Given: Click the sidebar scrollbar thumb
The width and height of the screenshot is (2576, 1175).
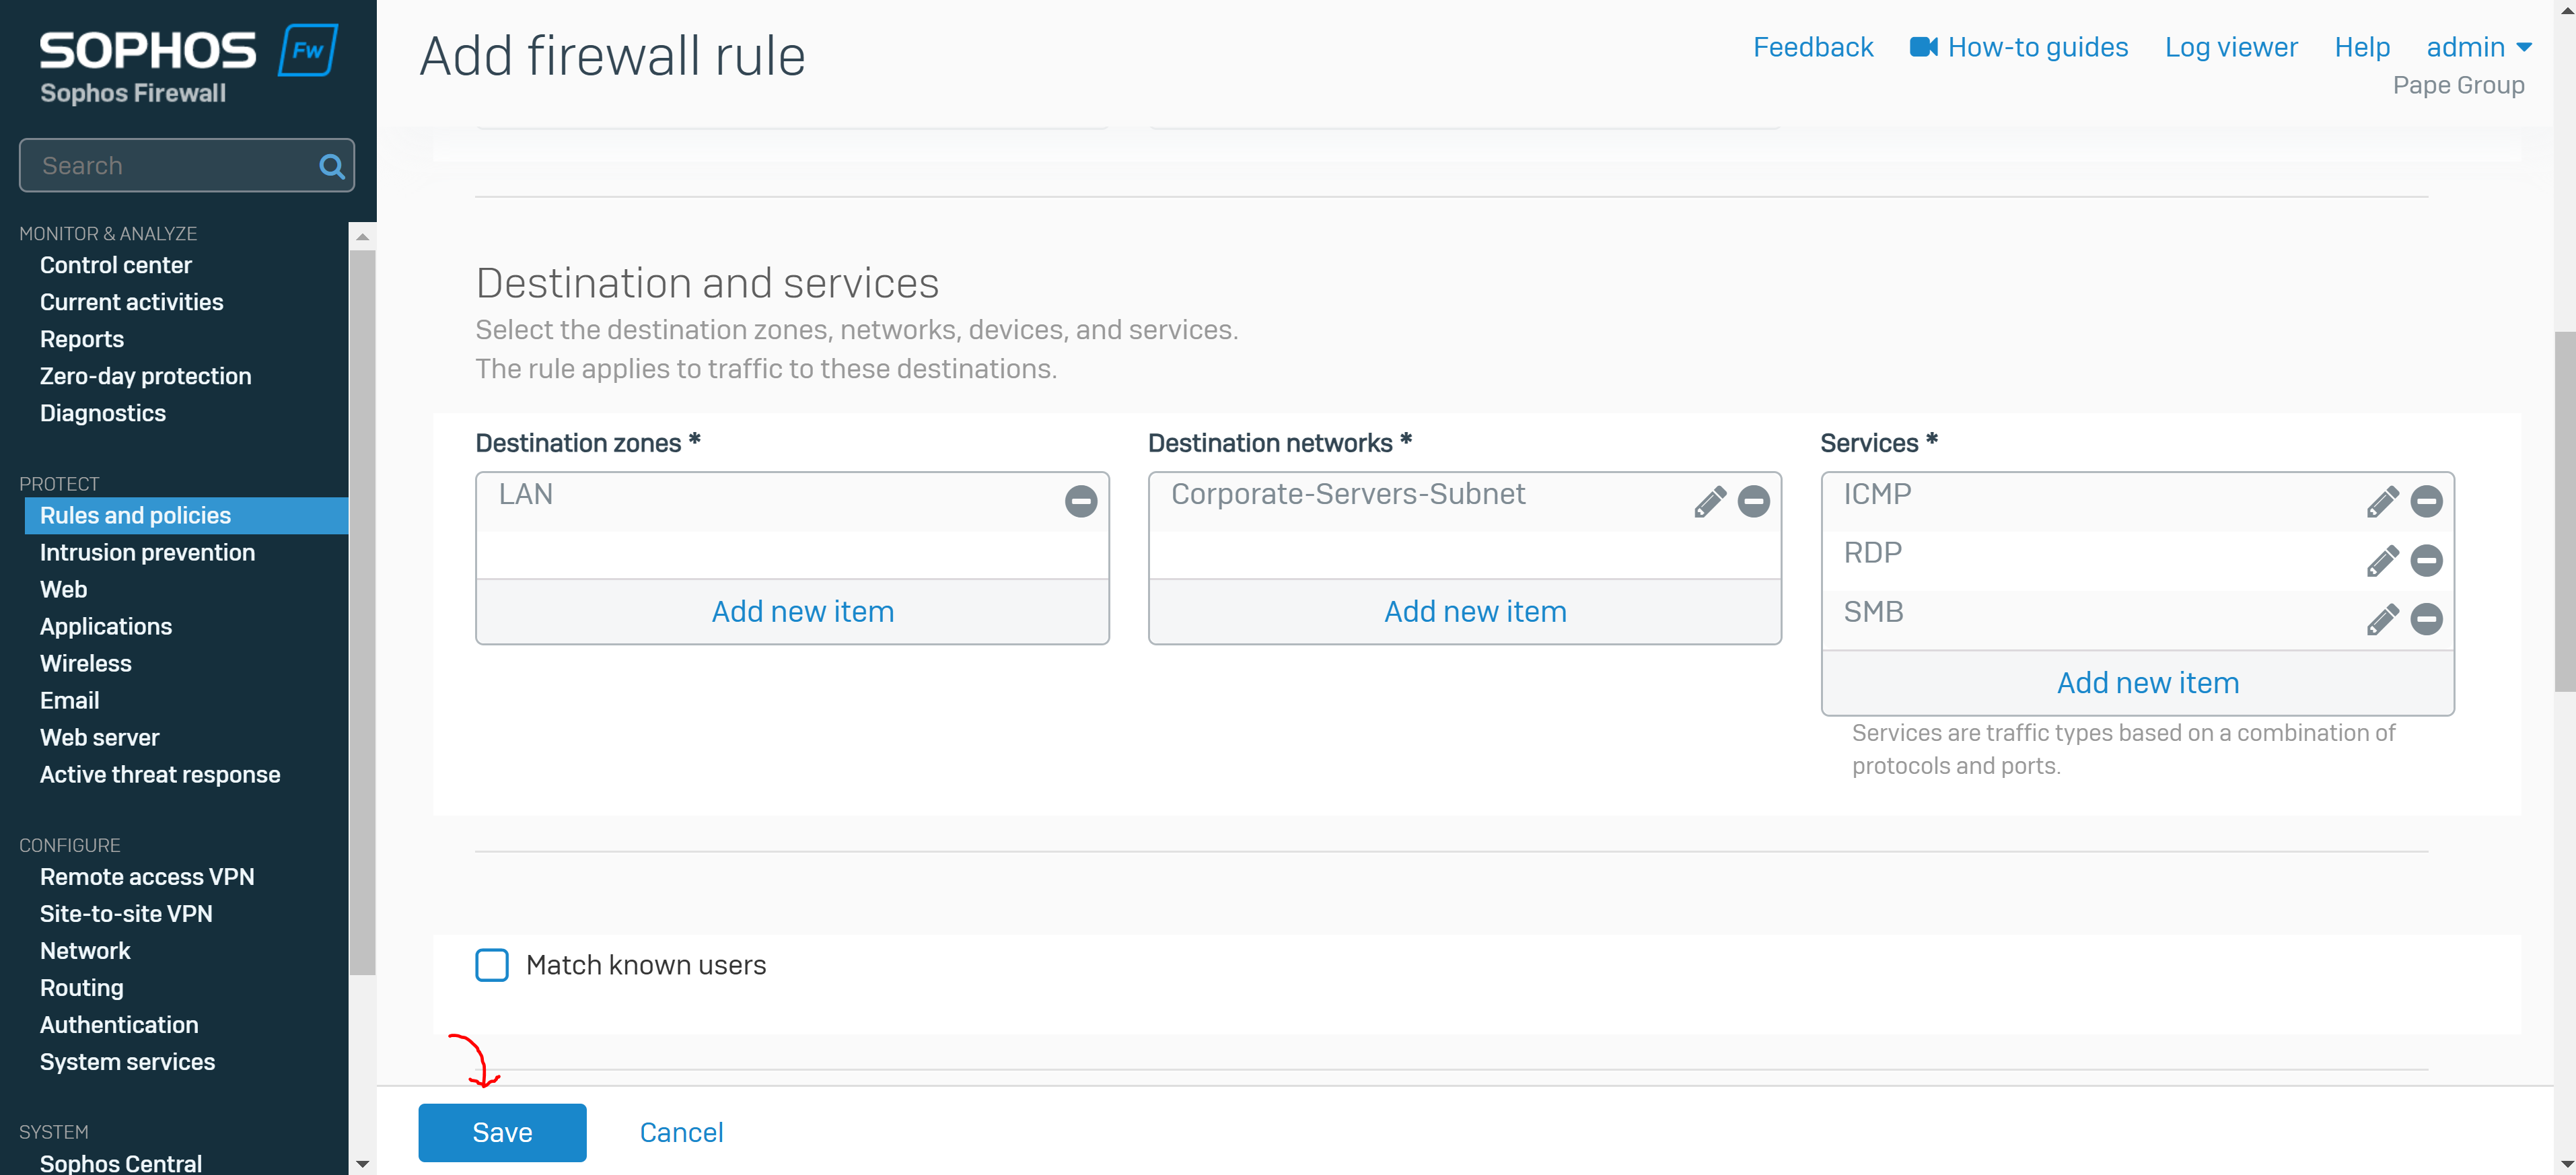Looking at the screenshot, I should click(362, 612).
